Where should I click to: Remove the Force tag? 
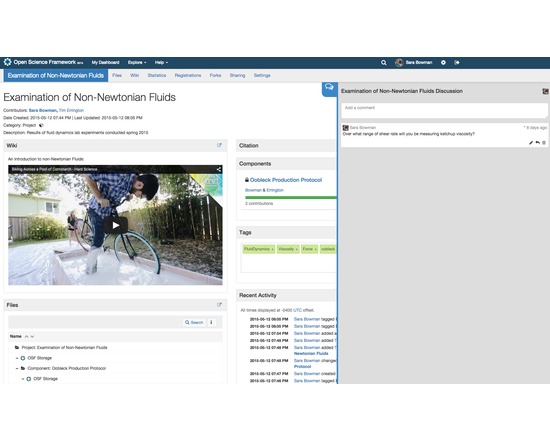(x=315, y=249)
